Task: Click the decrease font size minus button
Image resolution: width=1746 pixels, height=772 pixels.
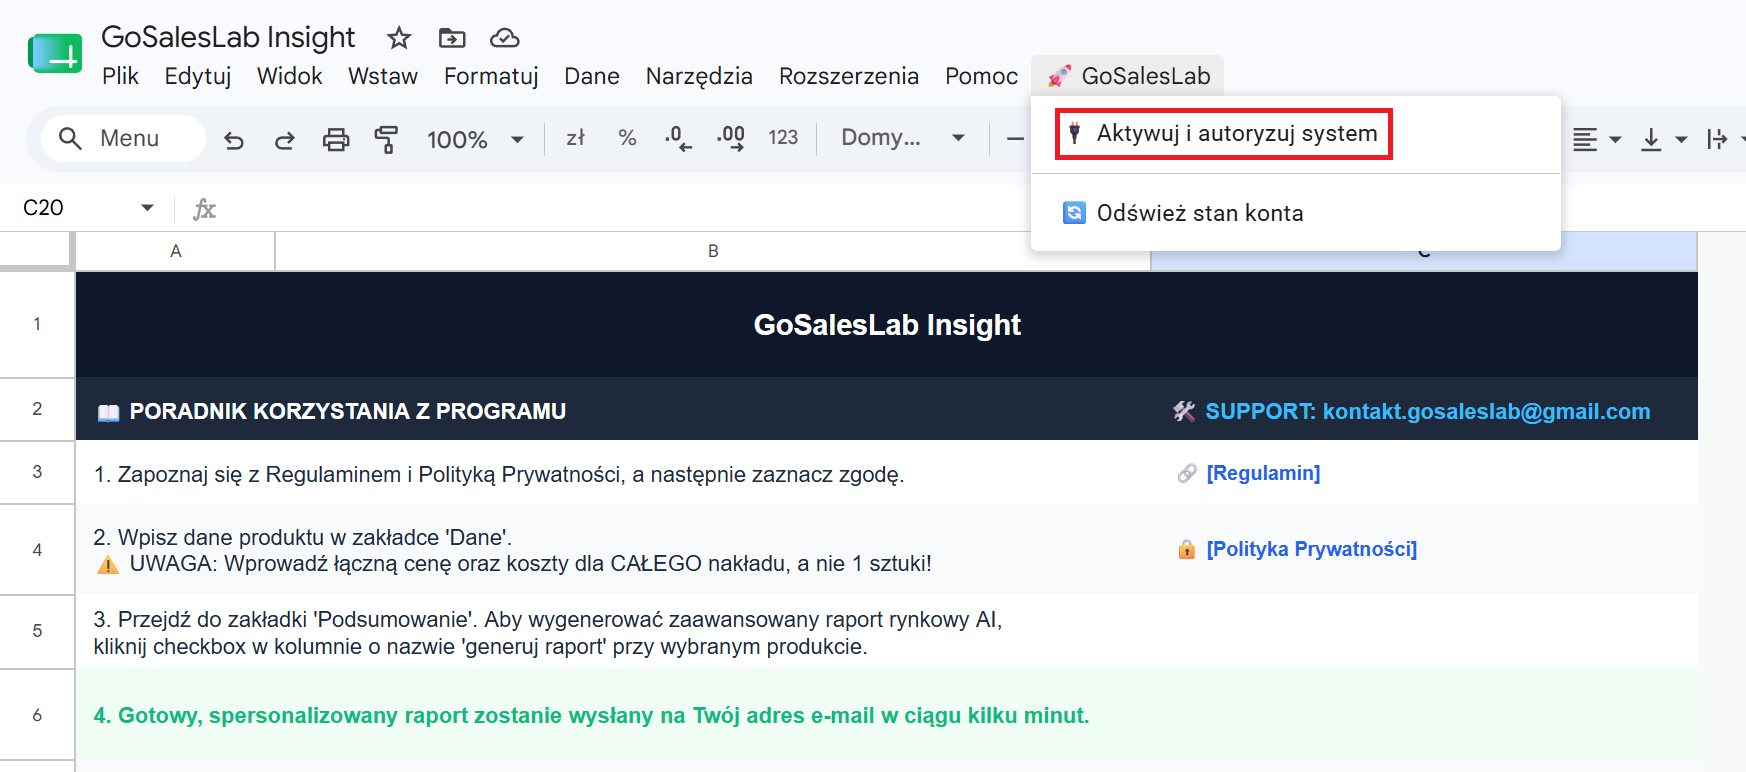Action: [1015, 138]
